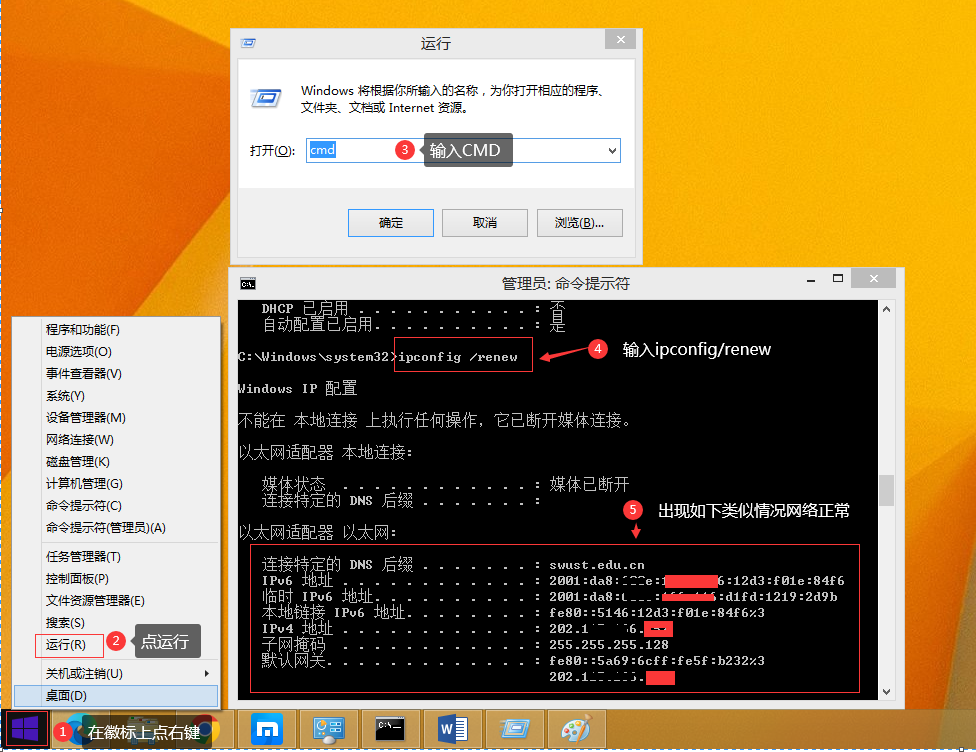976x752 pixels.
Task: Select 电源选项(O) menu entry
Action: (x=116, y=352)
